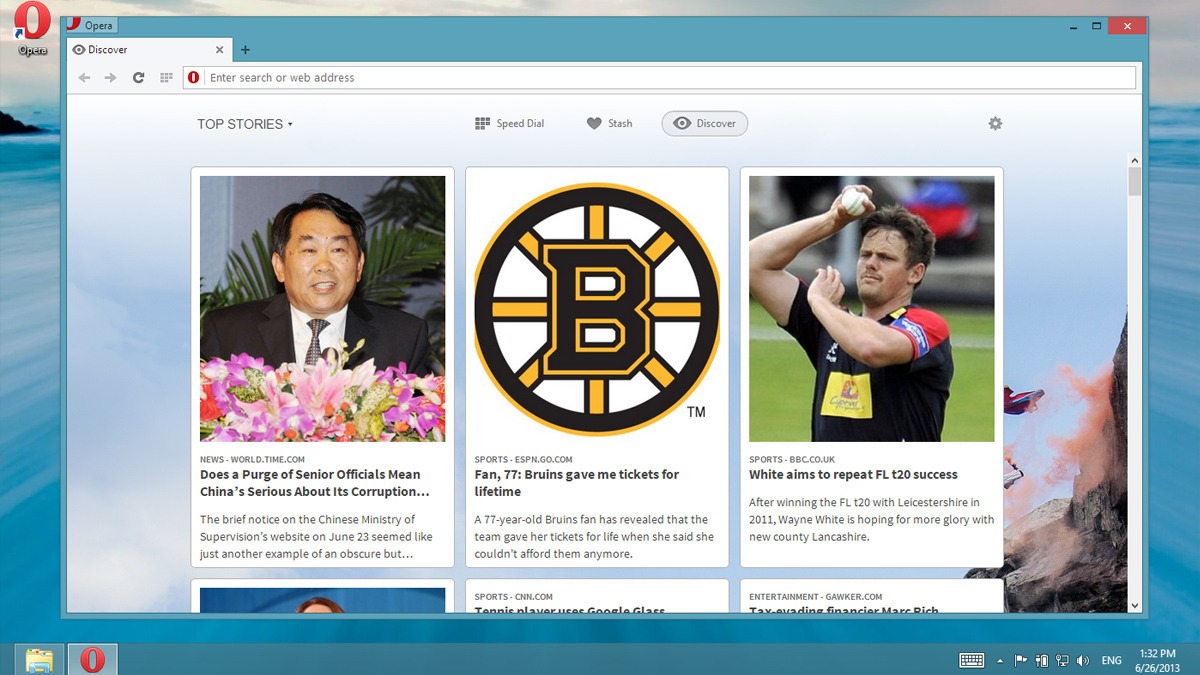Open the cricket bowler photo
The image size is (1200, 675).
click(x=872, y=309)
